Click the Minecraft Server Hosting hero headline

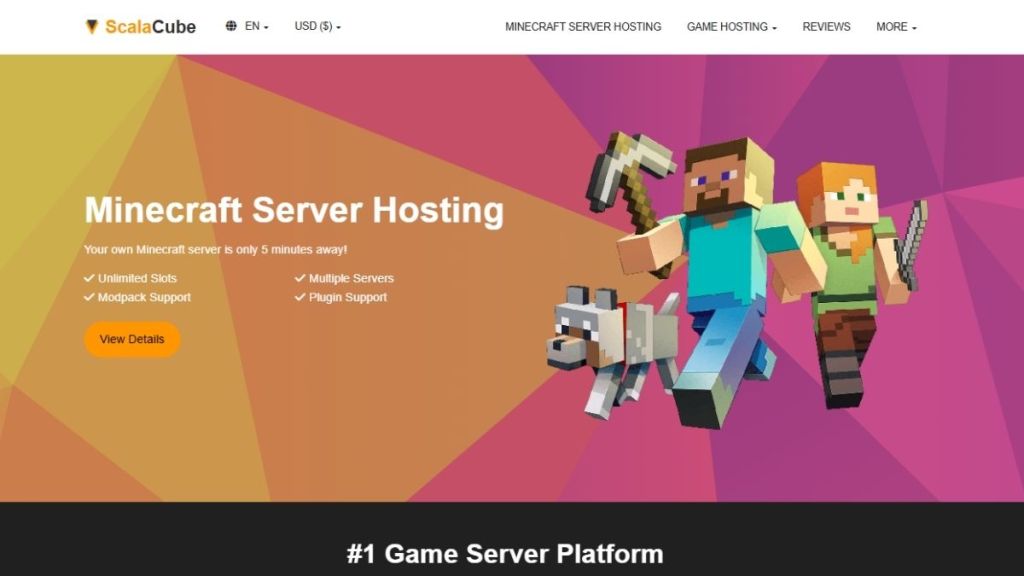click(x=294, y=210)
